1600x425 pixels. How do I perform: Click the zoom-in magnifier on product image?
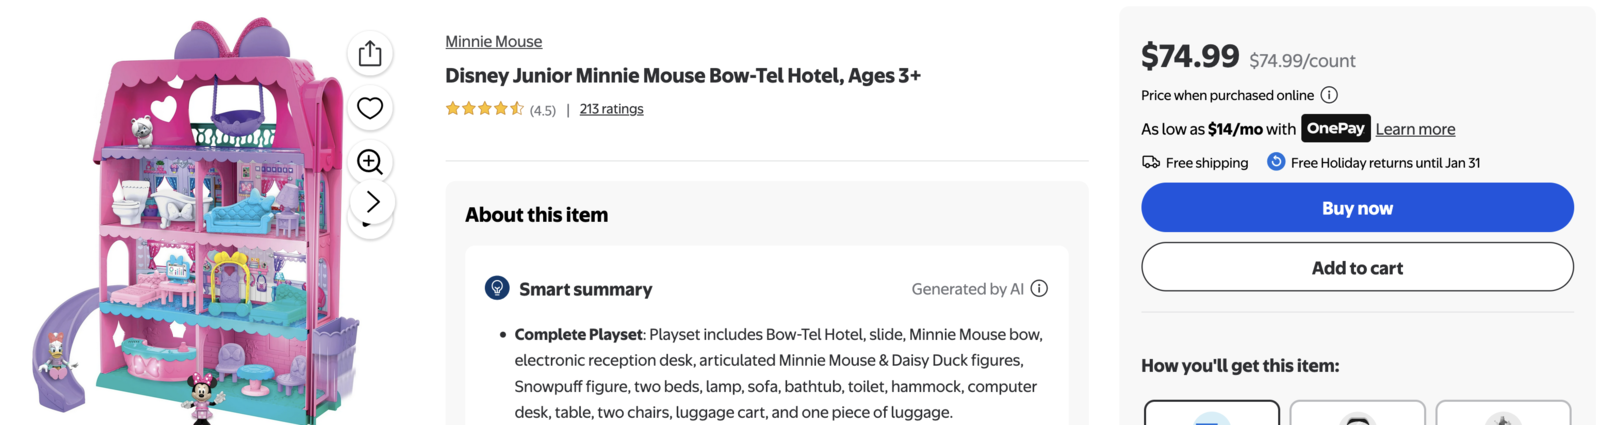click(x=370, y=161)
